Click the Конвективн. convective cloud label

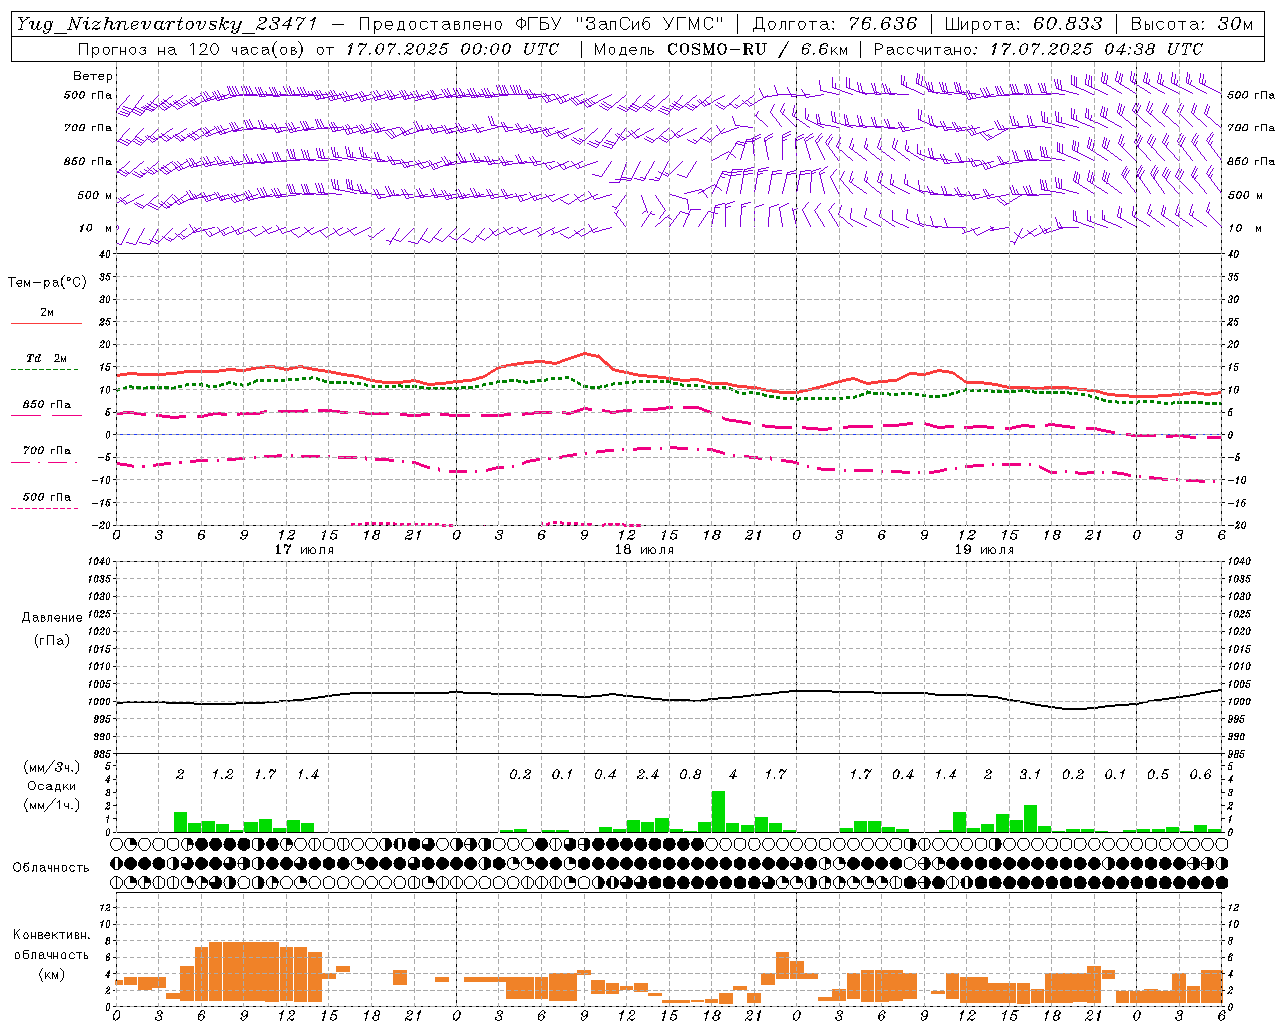[51, 935]
